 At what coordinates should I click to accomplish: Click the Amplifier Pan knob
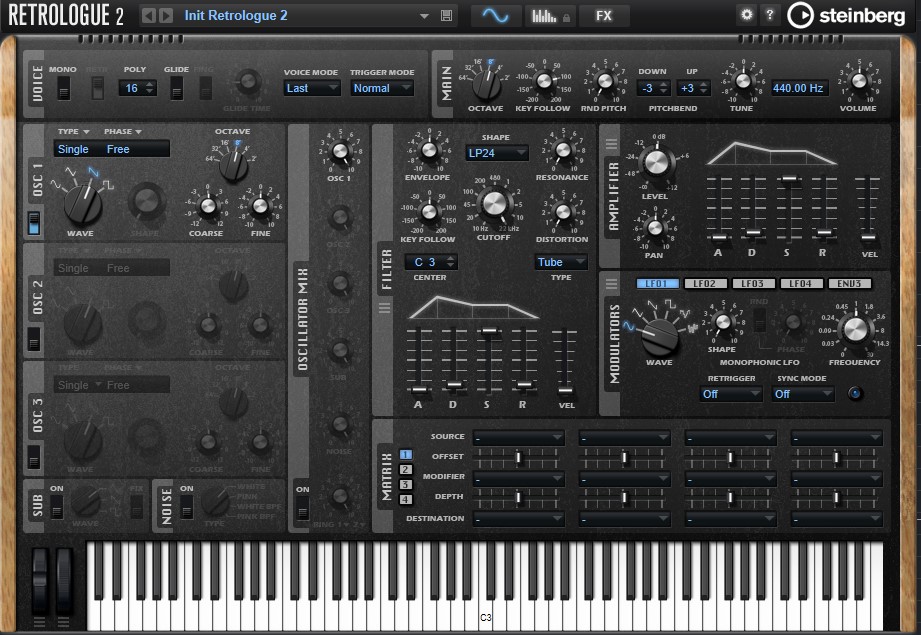point(655,228)
